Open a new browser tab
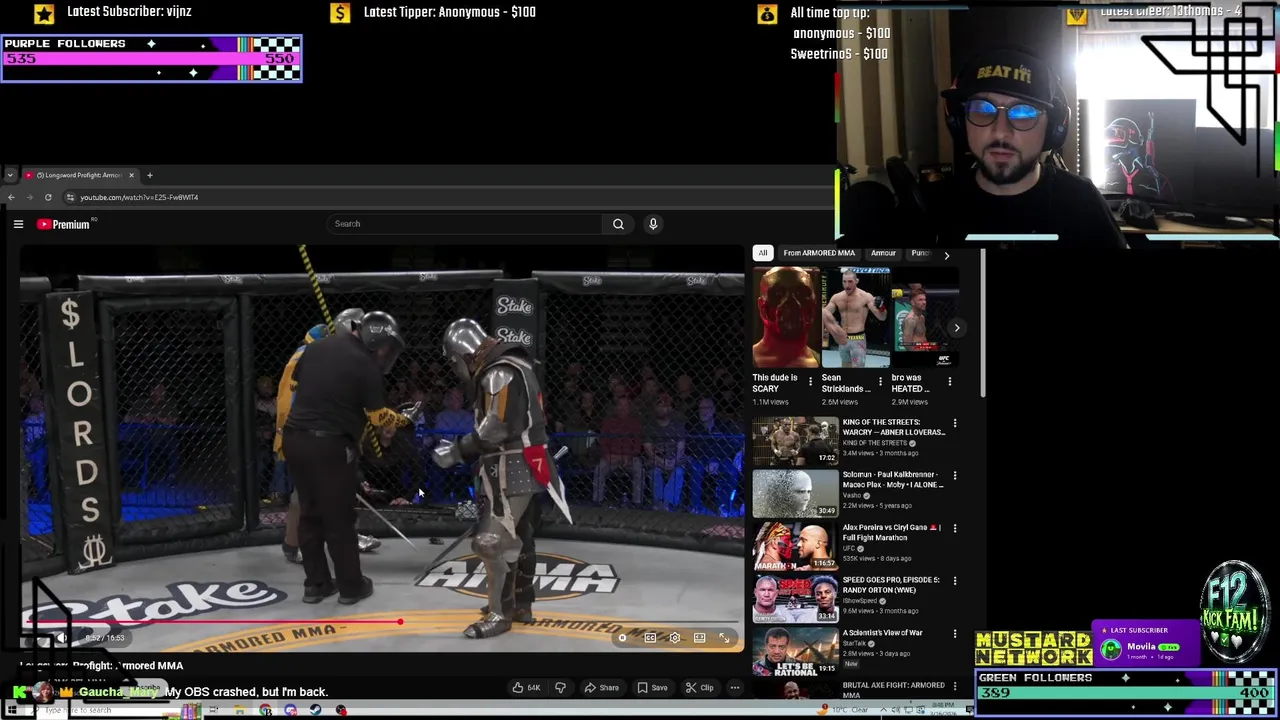The height and width of the screenshot is (720, 1280). coord(150,175)
